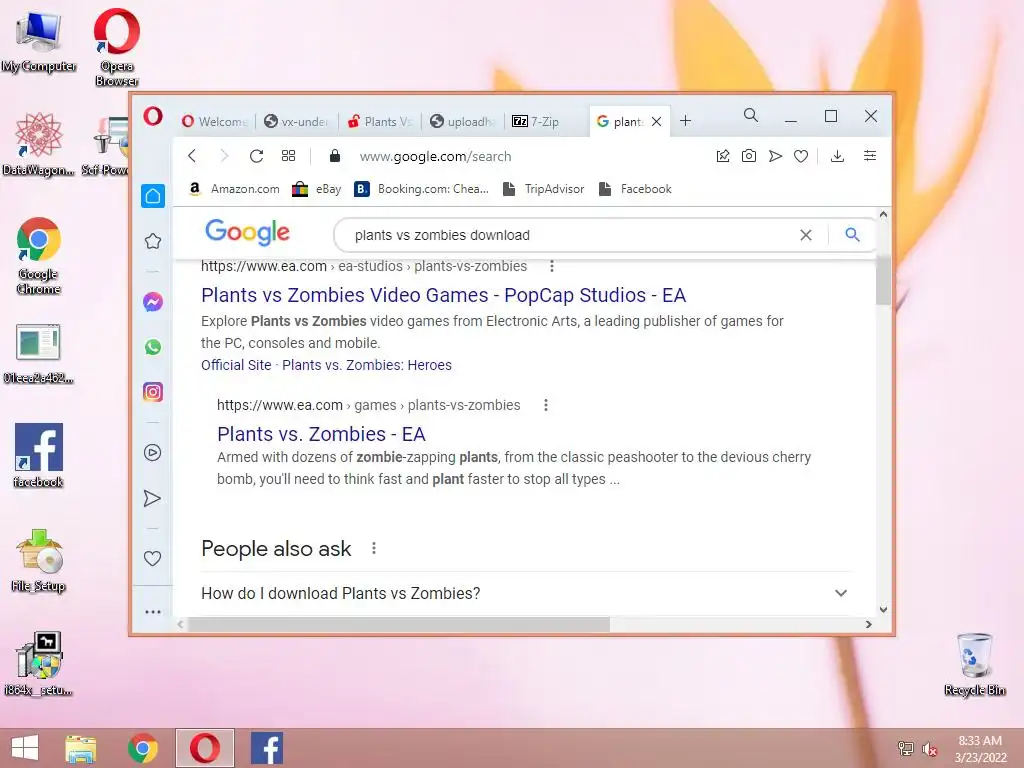The height and width of the screenshot is (768, 1024).
Task: Select the File Setup desktop icon
Action: pos(39,561)
